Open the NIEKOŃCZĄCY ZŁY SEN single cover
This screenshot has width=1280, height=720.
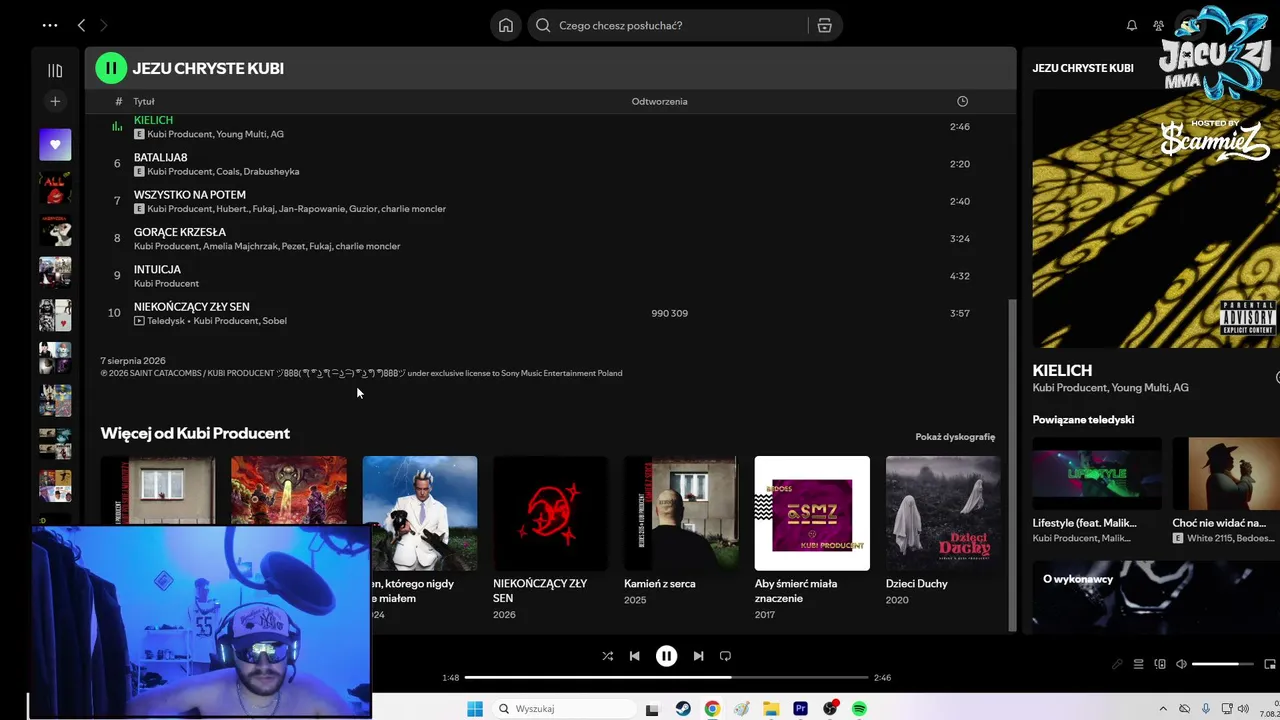[x=550, y=513]
